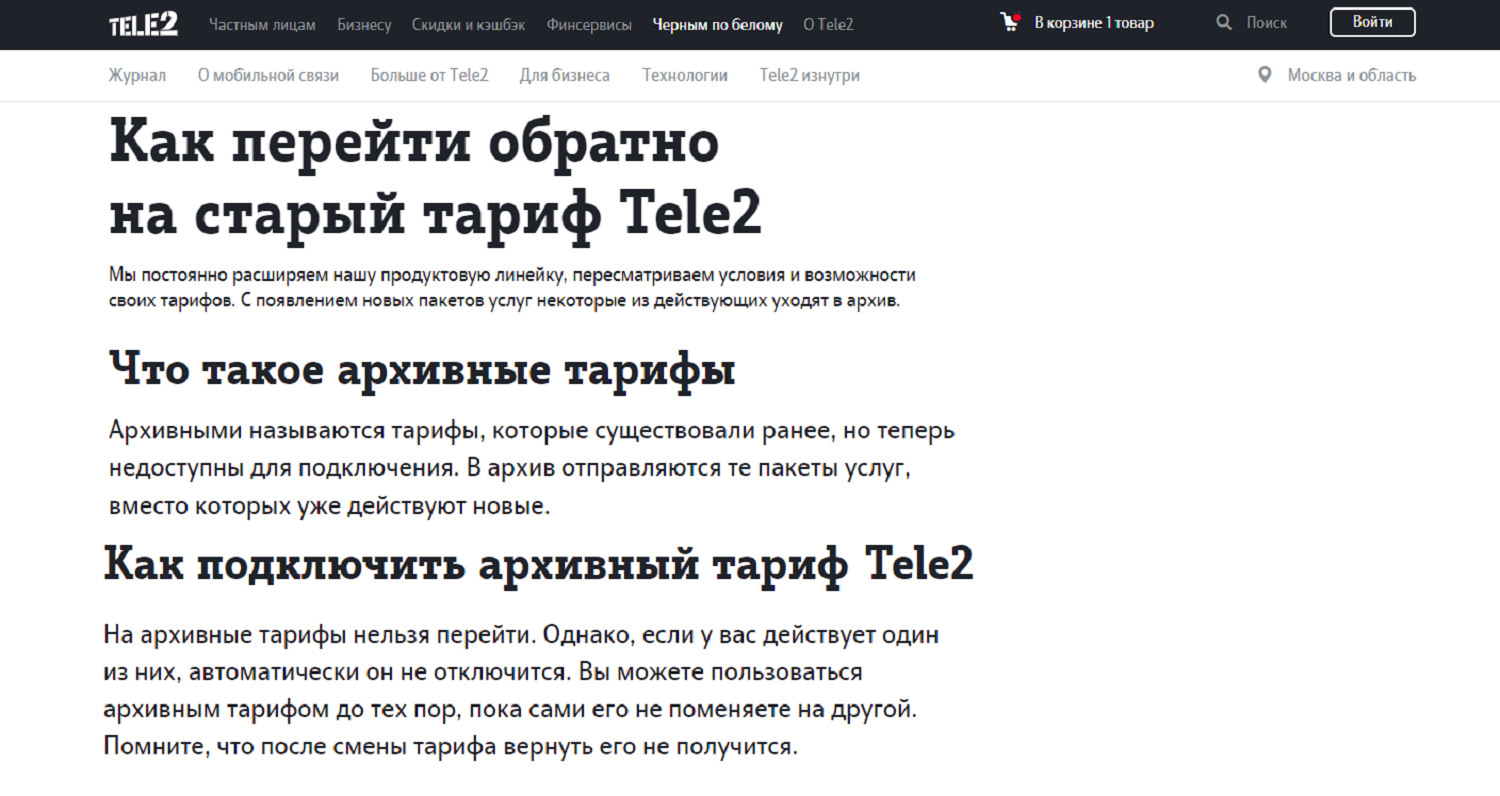Click the search magnifier icon

pyautogui.click(x=1224, y=22)
